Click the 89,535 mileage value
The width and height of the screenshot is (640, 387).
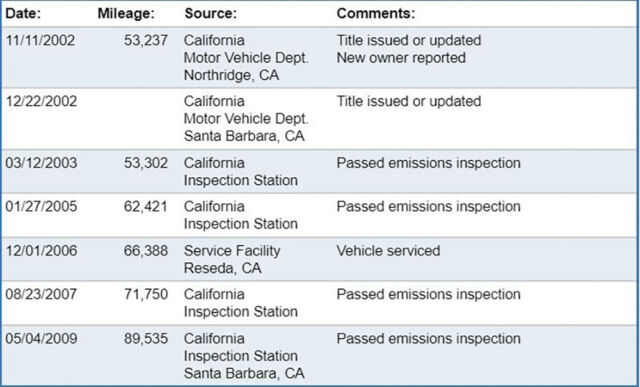coord(146,338)
